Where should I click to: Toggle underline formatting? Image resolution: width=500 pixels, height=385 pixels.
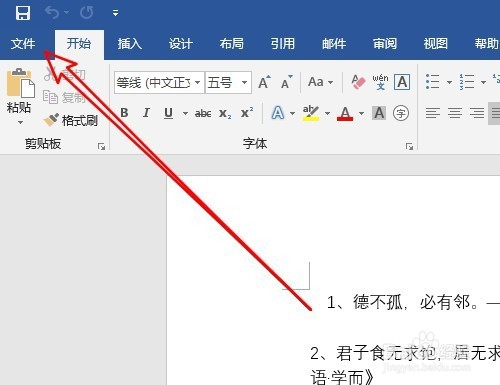[x=169, y=113]
